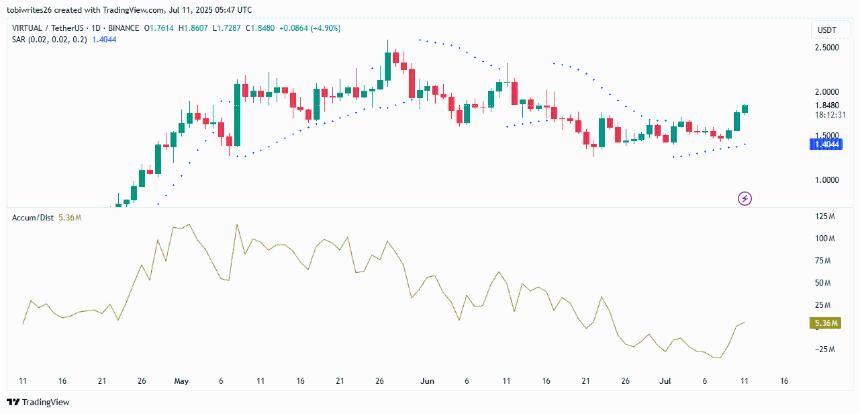The height and width of the screenshot is (414, 860).
Task: Click the Jun label on time axis
Action: tap(427, 381)
